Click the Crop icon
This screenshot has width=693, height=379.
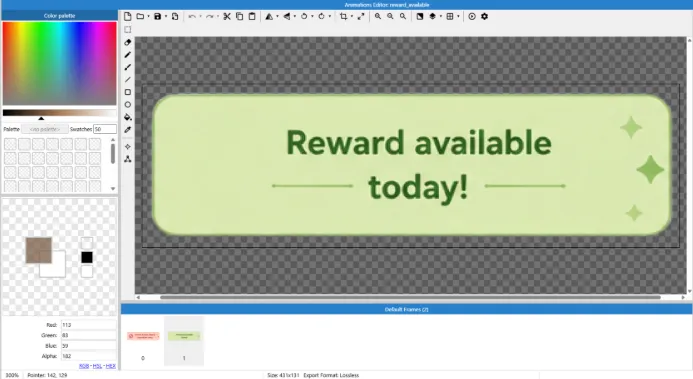[343, 16]
